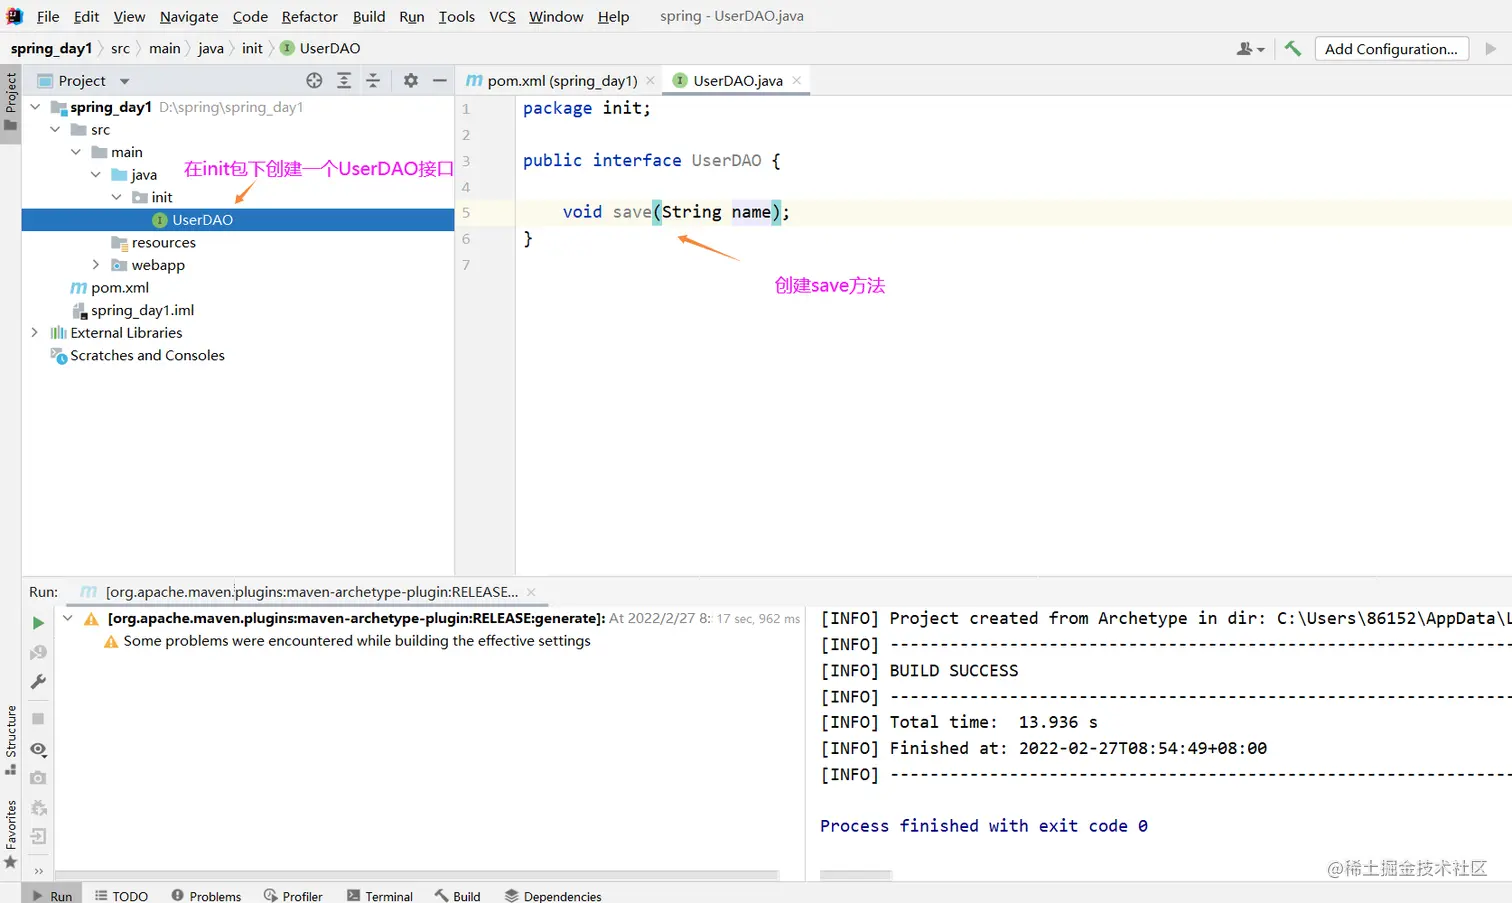Image resolution: width=1512 pixels, height=903 pixels.
Task: Click the locate/select opened file target icon
Action: tap(314, 81)
